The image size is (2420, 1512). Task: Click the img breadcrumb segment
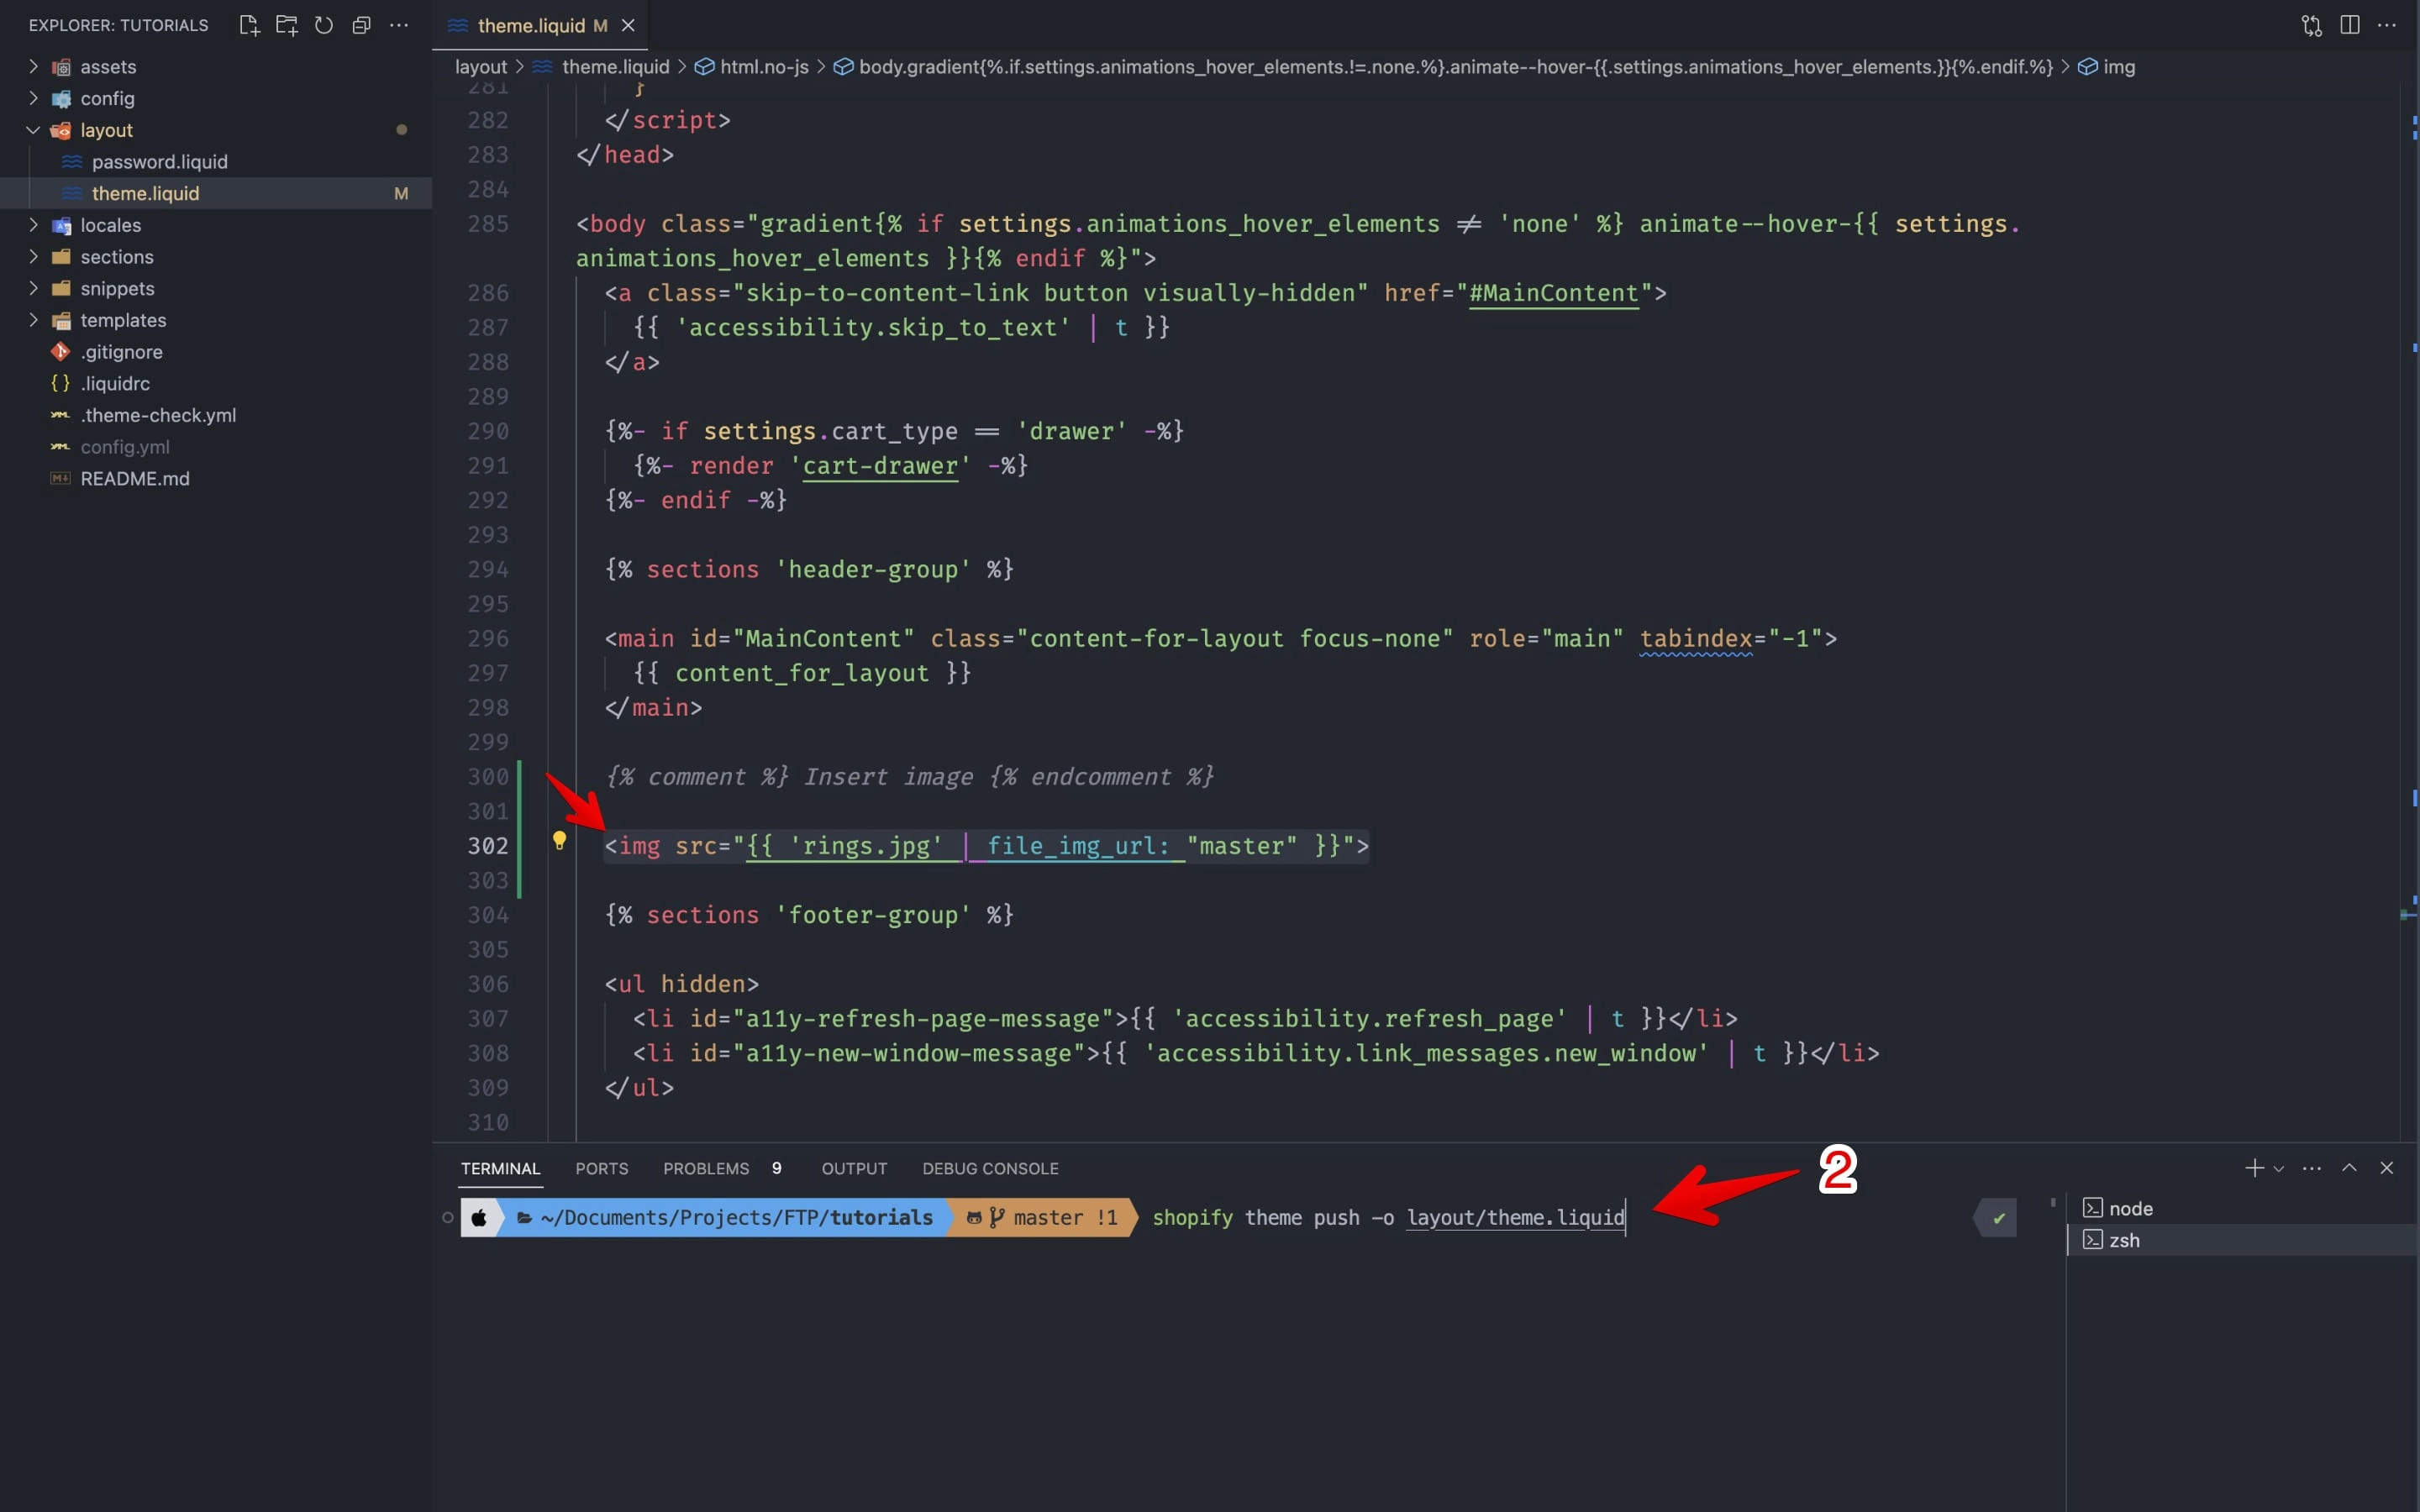2119,67
